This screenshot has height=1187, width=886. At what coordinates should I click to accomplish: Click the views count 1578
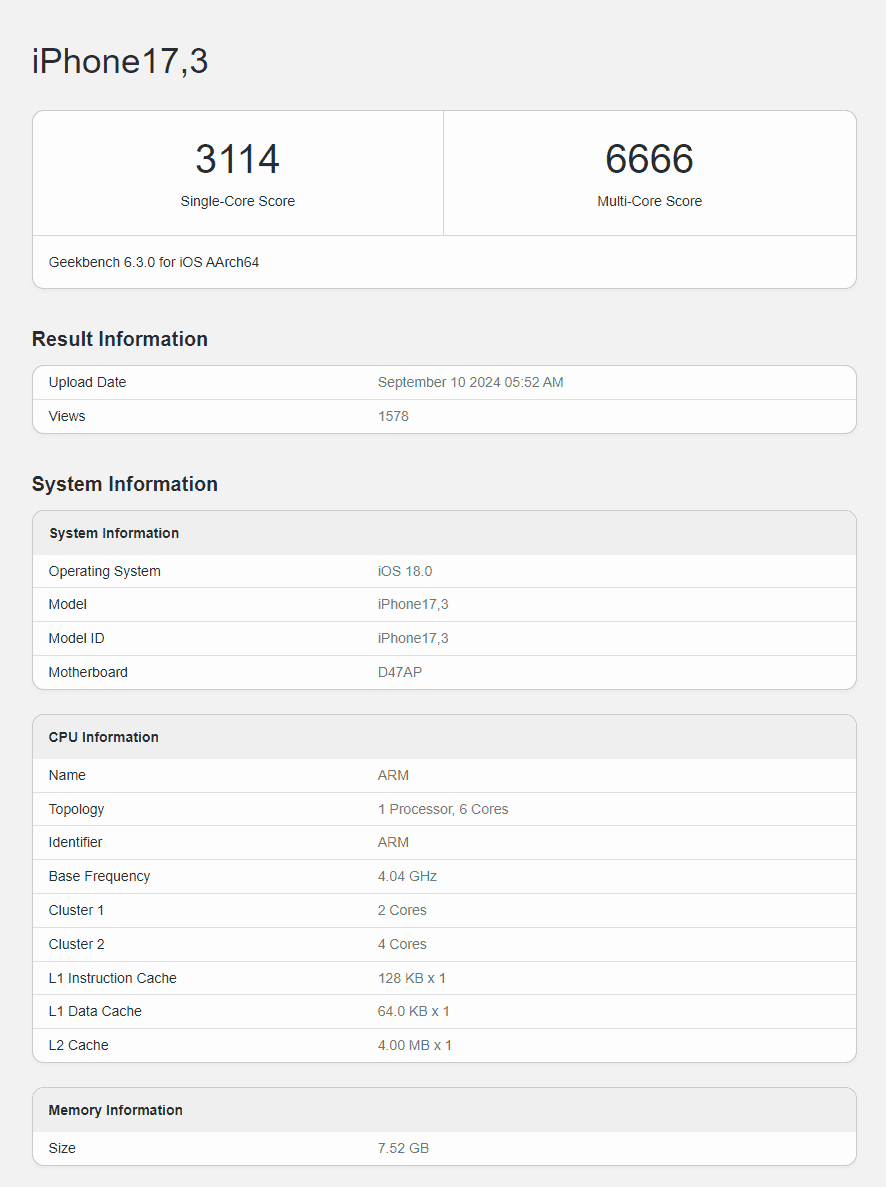click(x=393, y=416)
